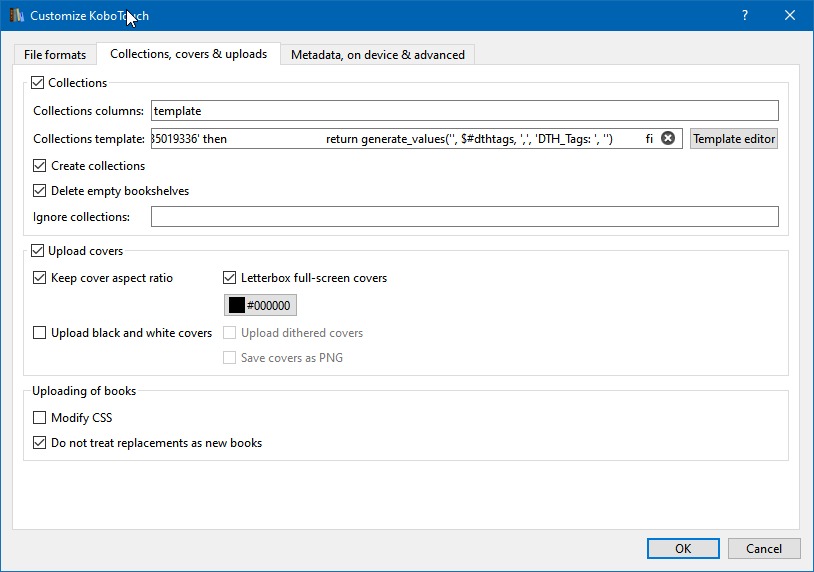Enable Upload black and white covers
Image resolution: width=814 pixels, height=572 pixels.
tap(39, 333)
